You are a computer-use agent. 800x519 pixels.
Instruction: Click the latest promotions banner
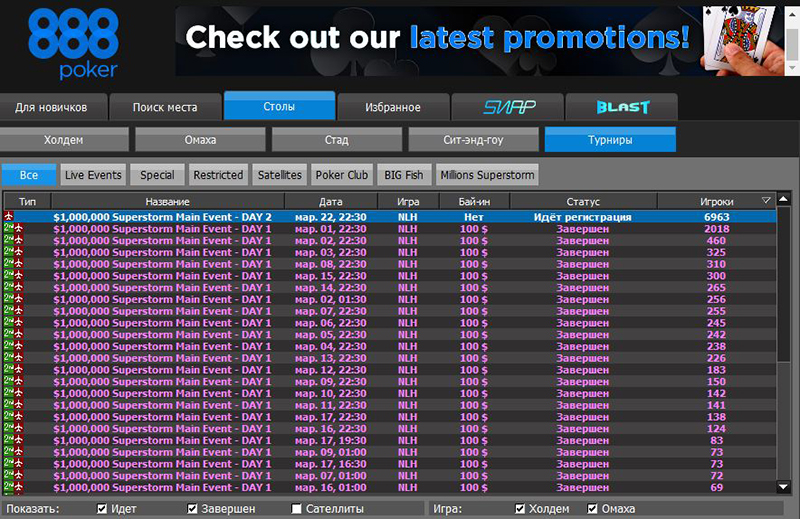point(437,39)
